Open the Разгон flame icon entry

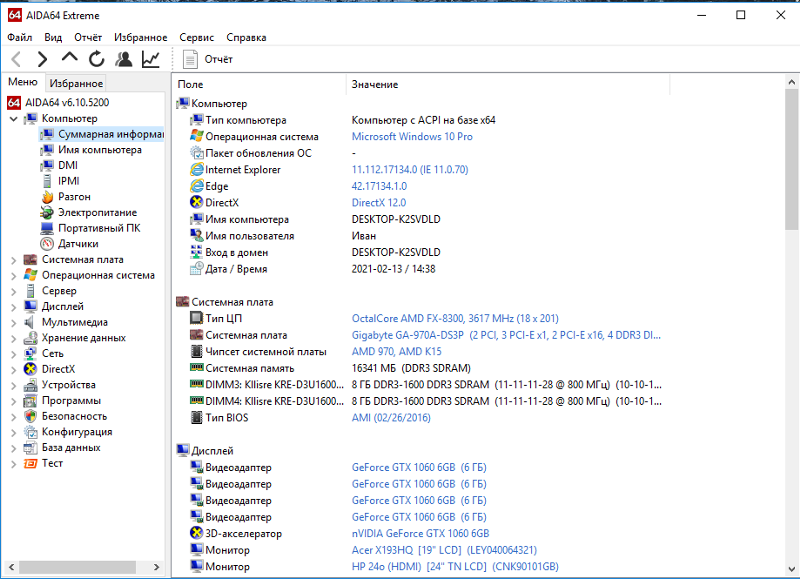47,197
